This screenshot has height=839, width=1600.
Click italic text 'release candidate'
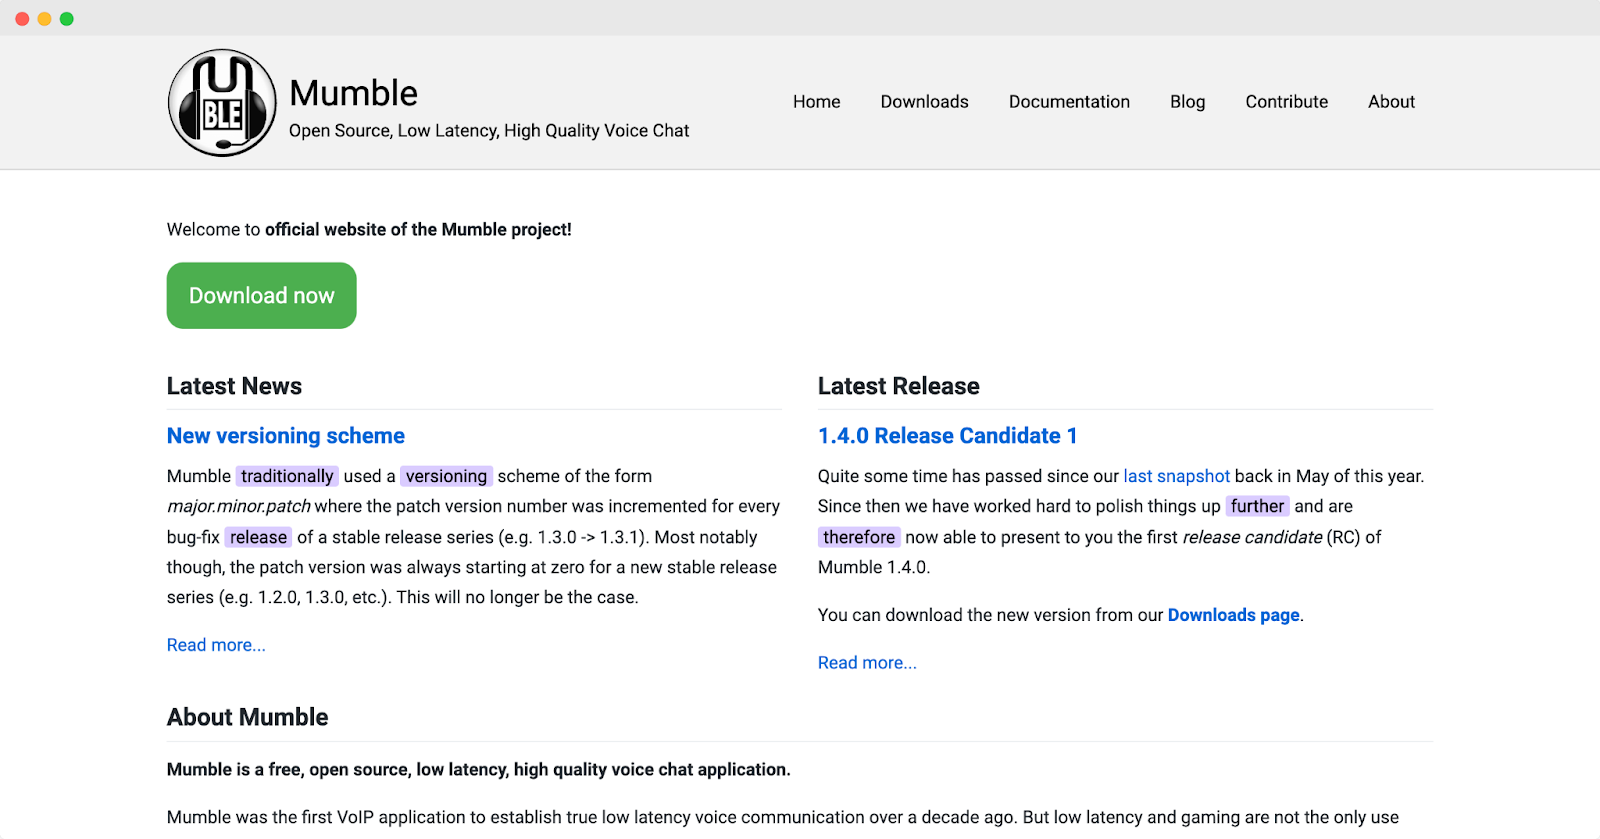coord(1252,537)
